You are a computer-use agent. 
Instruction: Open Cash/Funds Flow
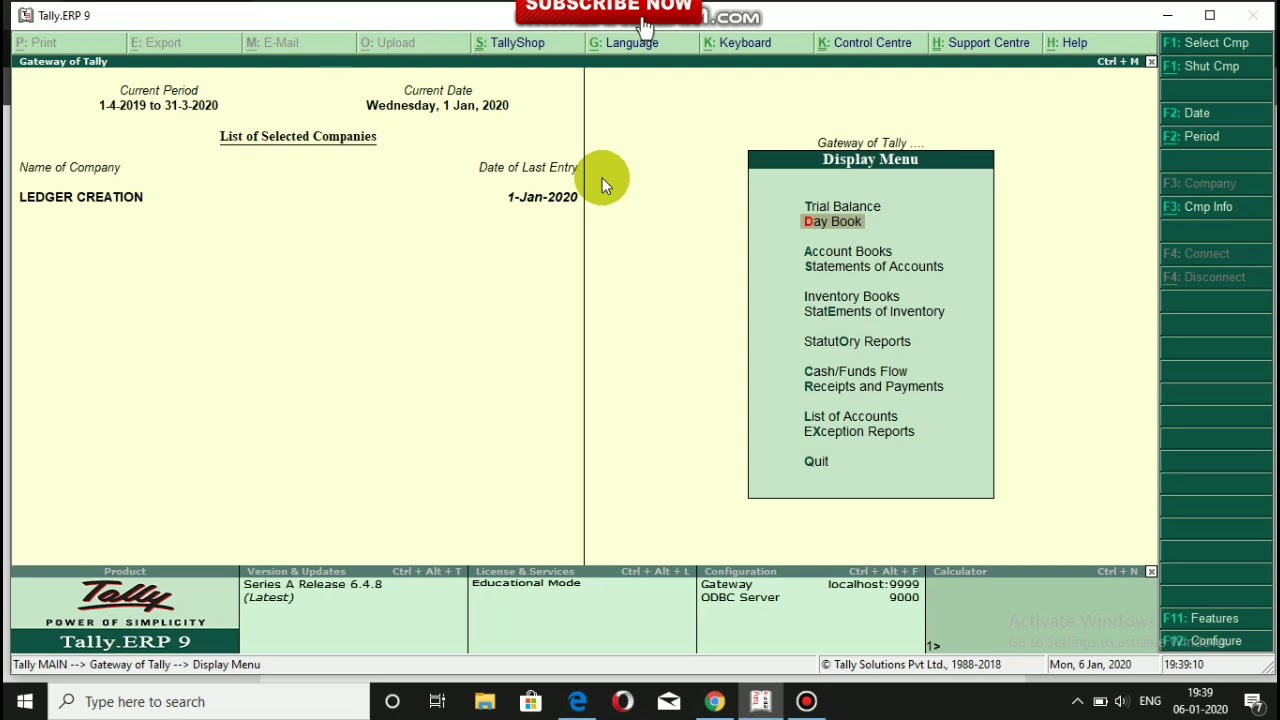click(x=855, y=371)
